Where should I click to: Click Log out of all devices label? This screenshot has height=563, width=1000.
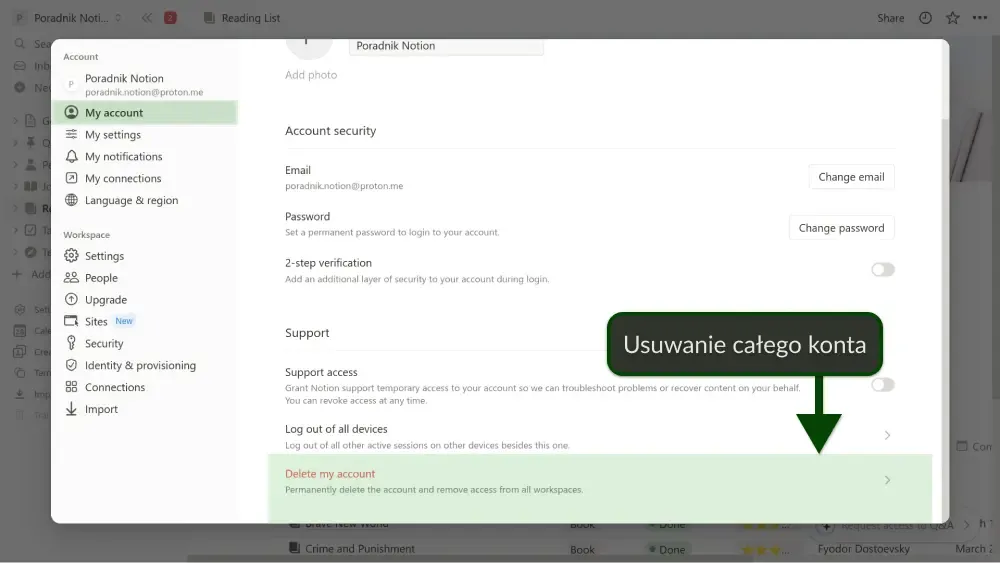pyautogui.click(x=336, y=429)
